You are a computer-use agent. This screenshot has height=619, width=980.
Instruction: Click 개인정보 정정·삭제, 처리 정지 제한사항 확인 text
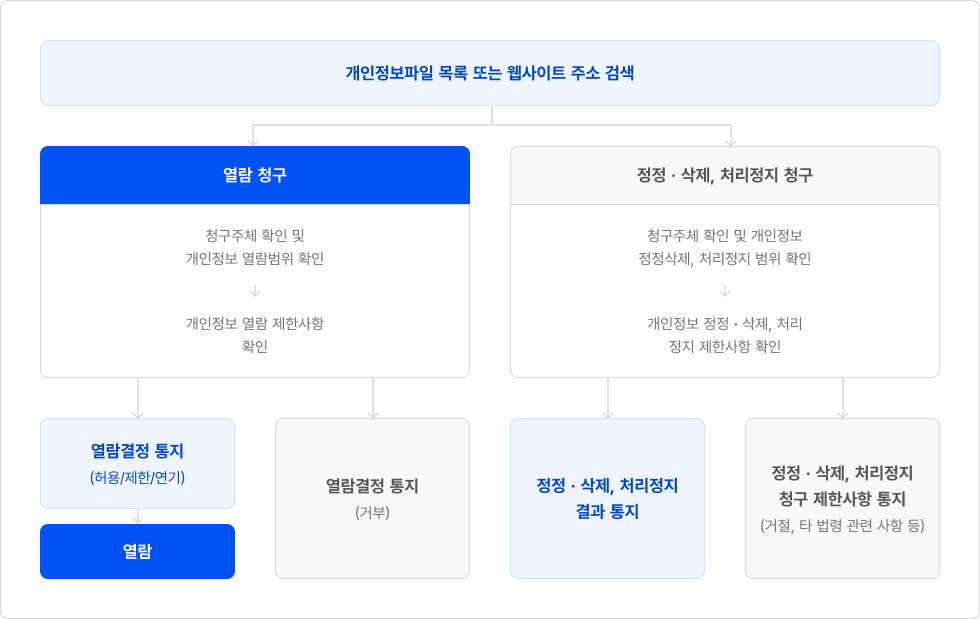pos(725,335)
